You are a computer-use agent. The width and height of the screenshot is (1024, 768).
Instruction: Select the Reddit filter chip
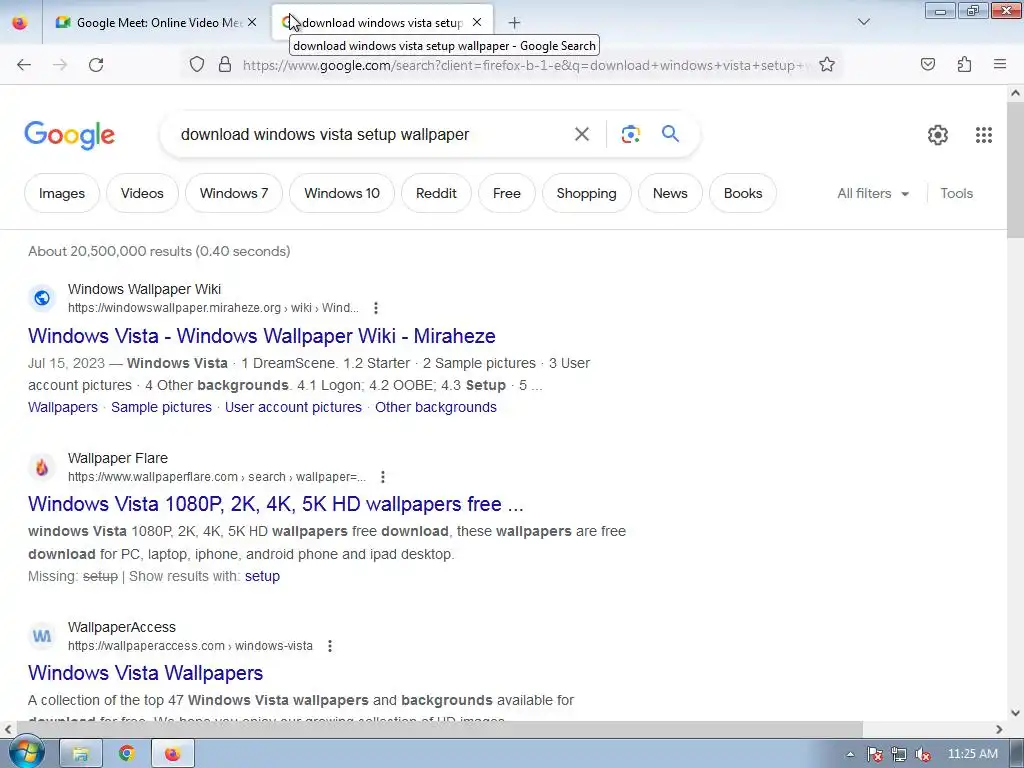pos(436,193)
